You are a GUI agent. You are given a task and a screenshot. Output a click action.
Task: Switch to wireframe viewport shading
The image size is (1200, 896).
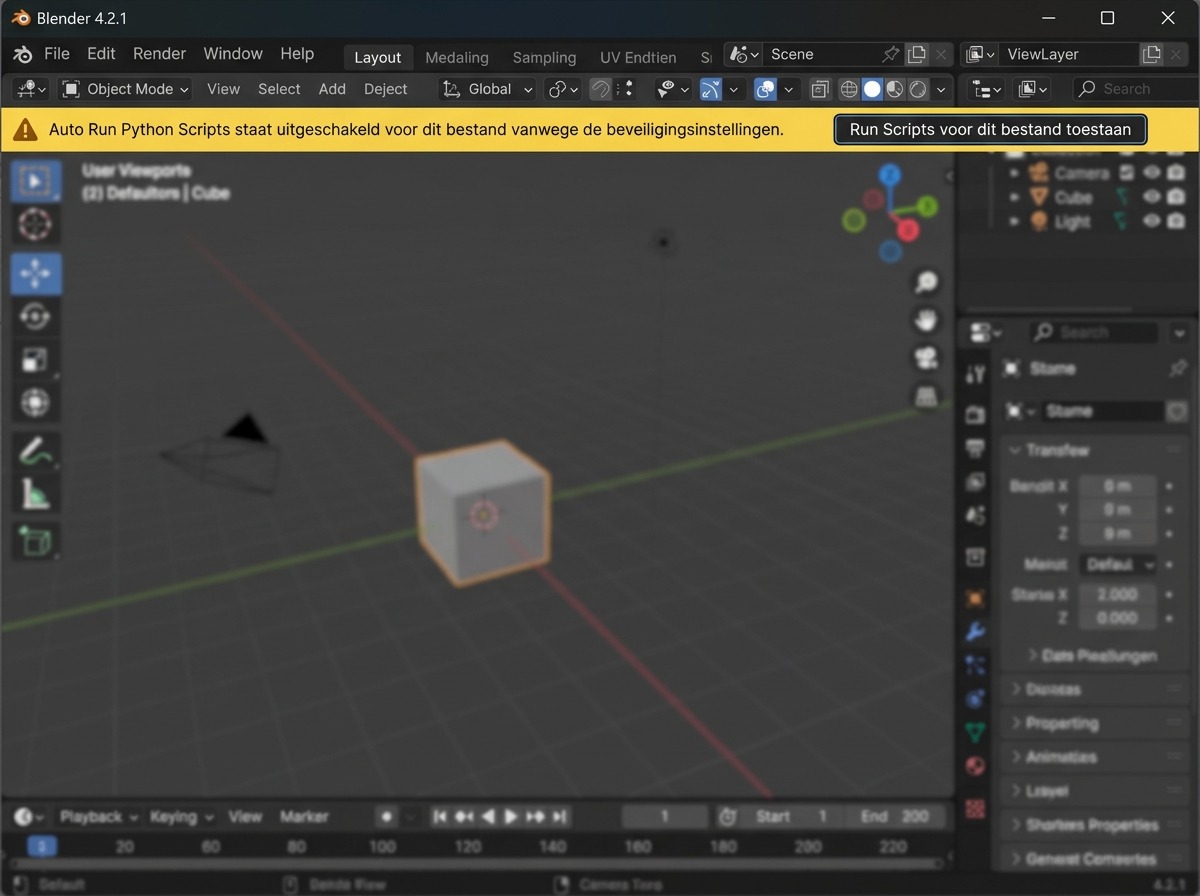[x=849, y=89]
